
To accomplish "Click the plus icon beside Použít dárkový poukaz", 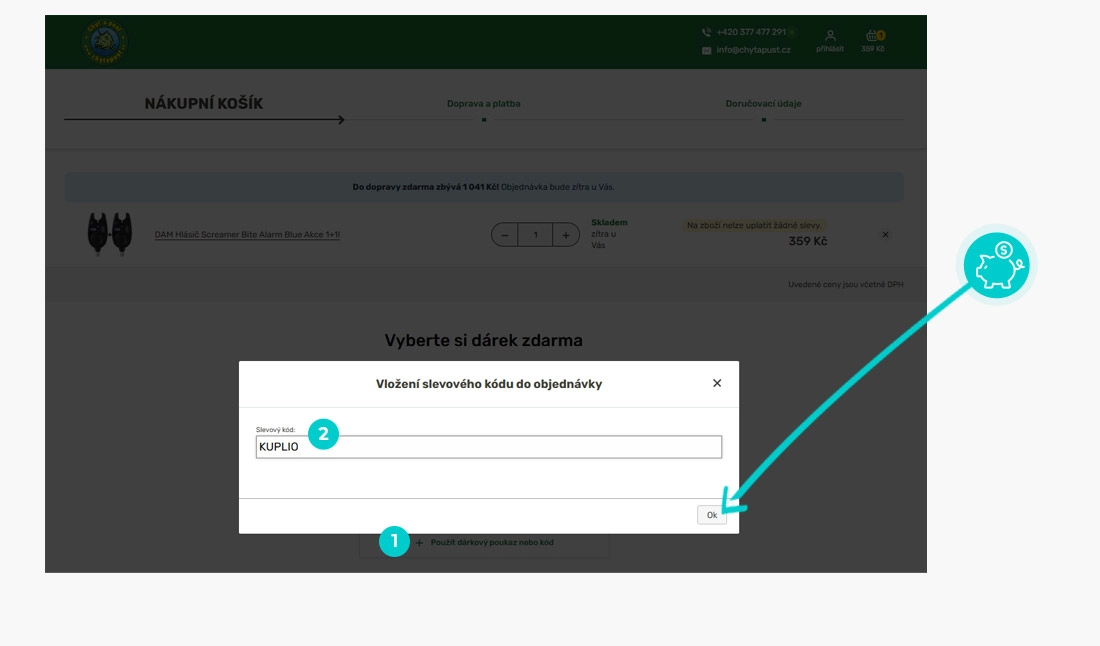I will click(419, 543).
